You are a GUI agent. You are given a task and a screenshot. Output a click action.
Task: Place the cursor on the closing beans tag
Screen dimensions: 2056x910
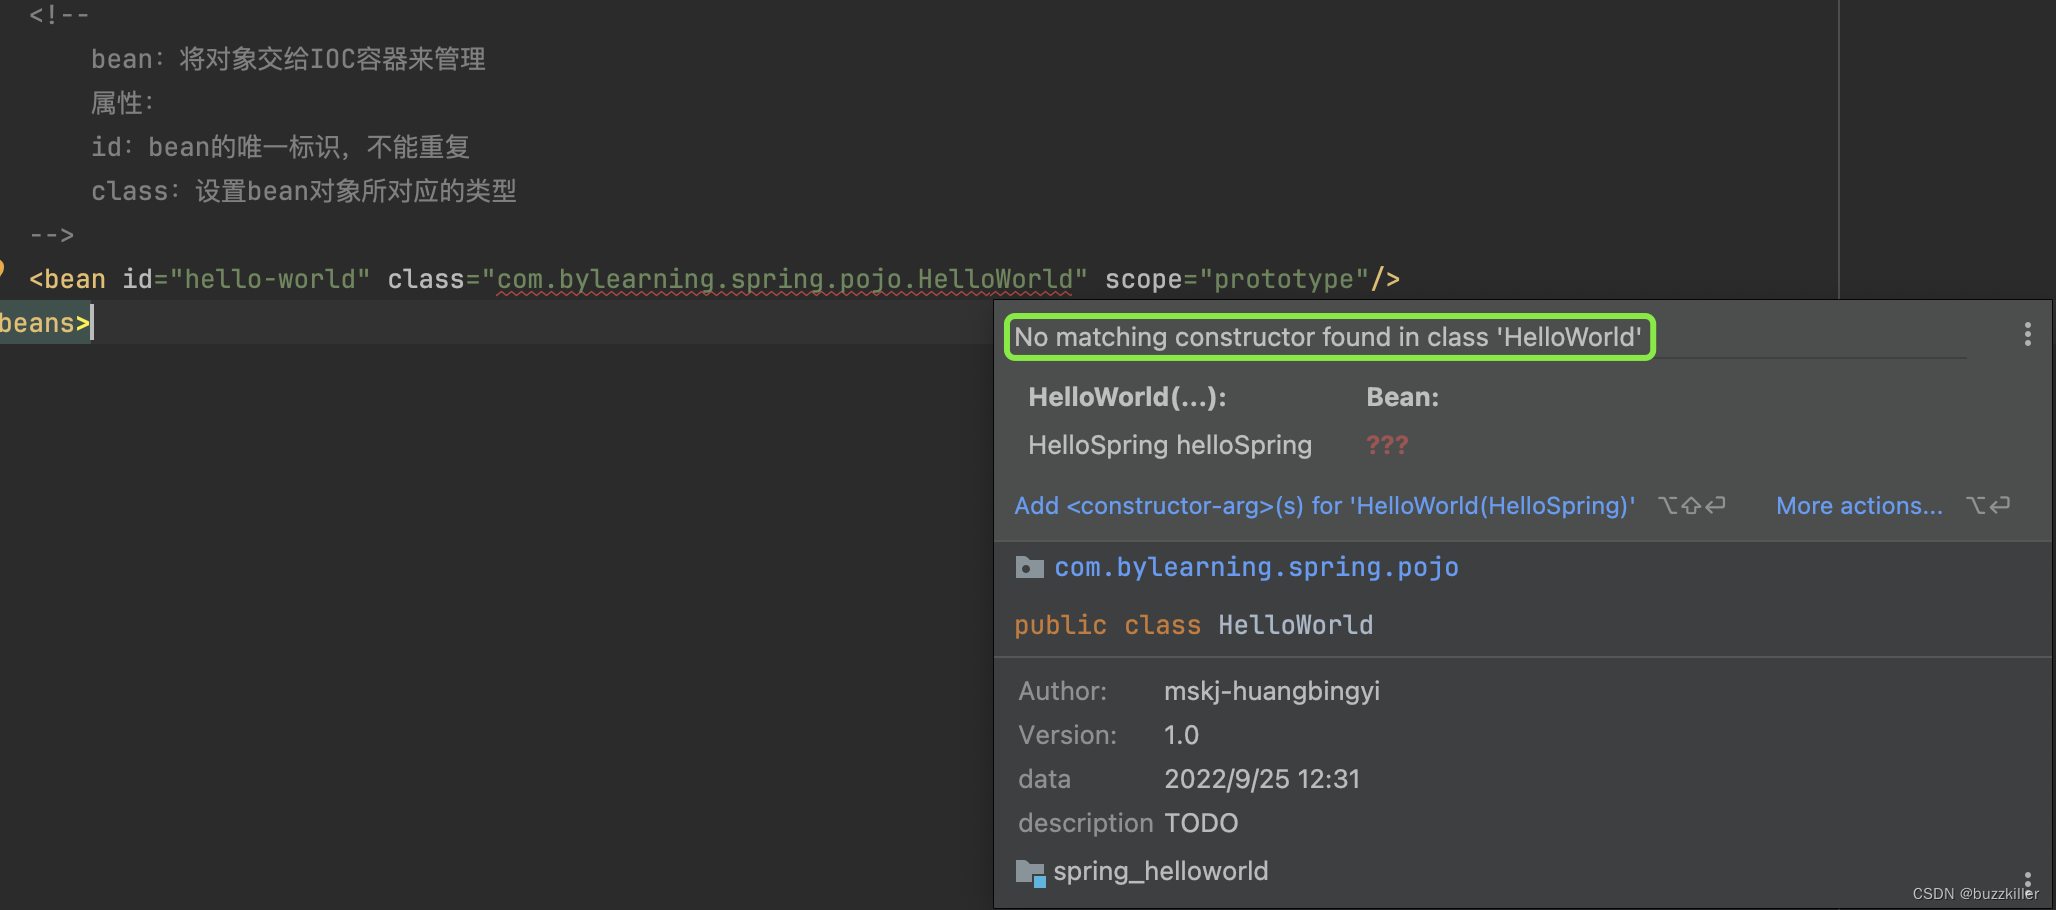(x=45, y=323)
